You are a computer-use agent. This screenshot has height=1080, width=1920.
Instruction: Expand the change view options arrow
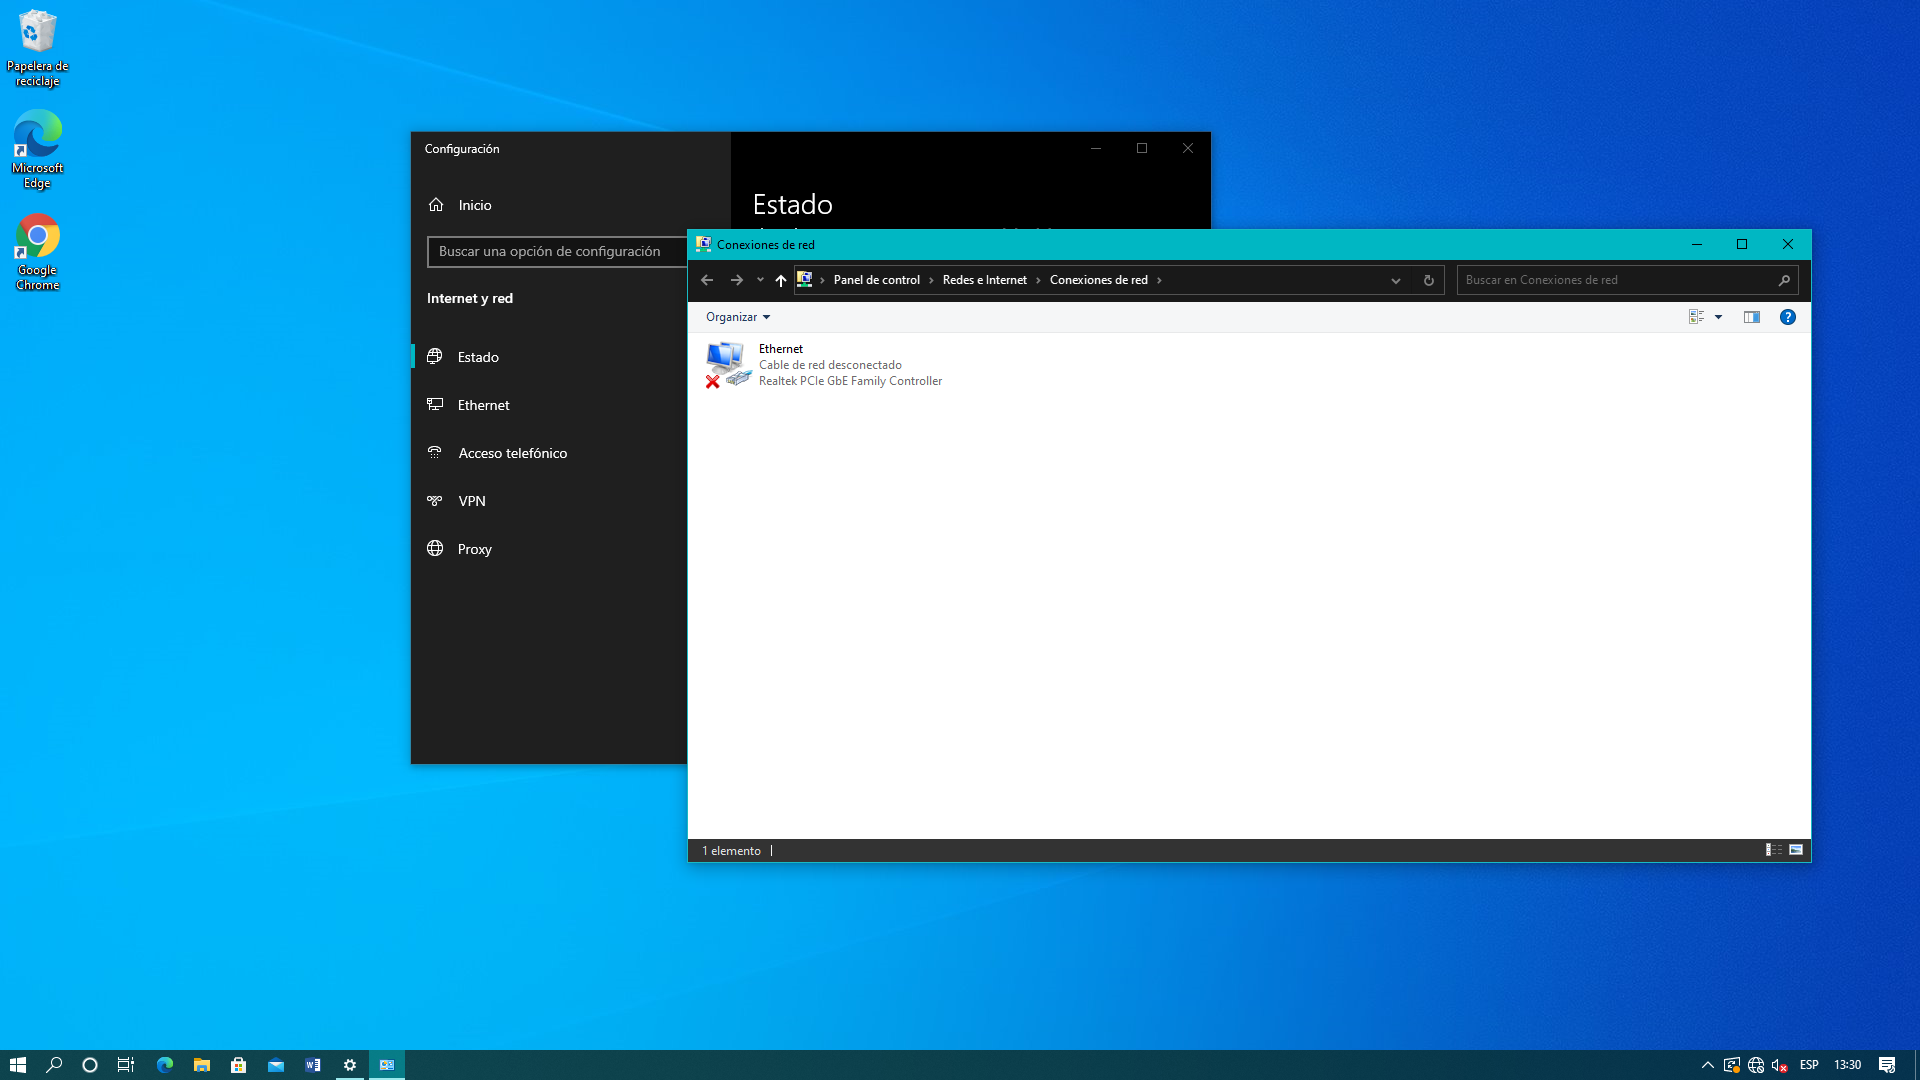(1718, 317)
